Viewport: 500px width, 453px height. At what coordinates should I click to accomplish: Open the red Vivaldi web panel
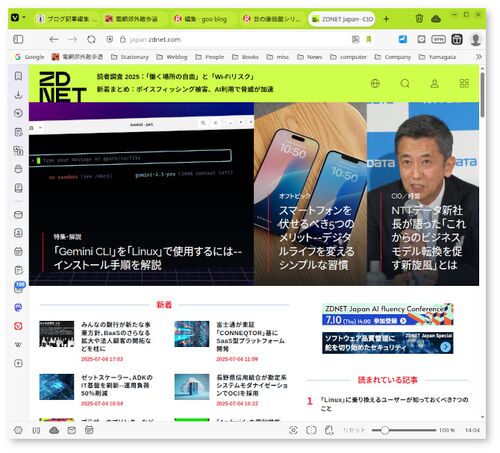click(x=18, y=326)
